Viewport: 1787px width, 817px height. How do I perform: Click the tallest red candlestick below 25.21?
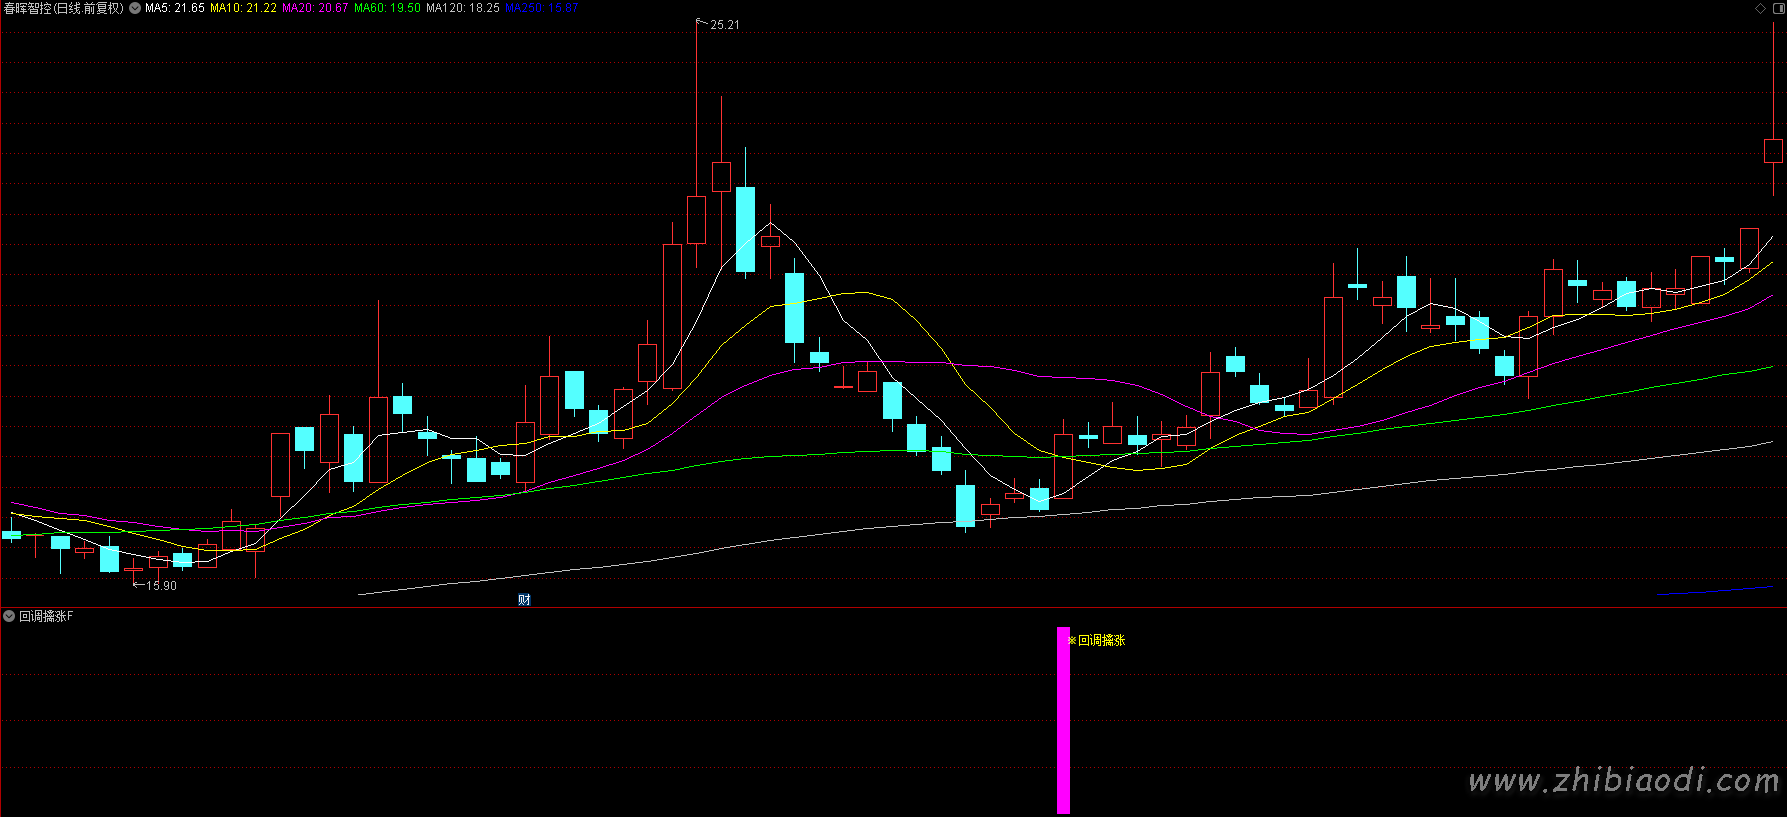pyautogui.click(x=696, y=219)
